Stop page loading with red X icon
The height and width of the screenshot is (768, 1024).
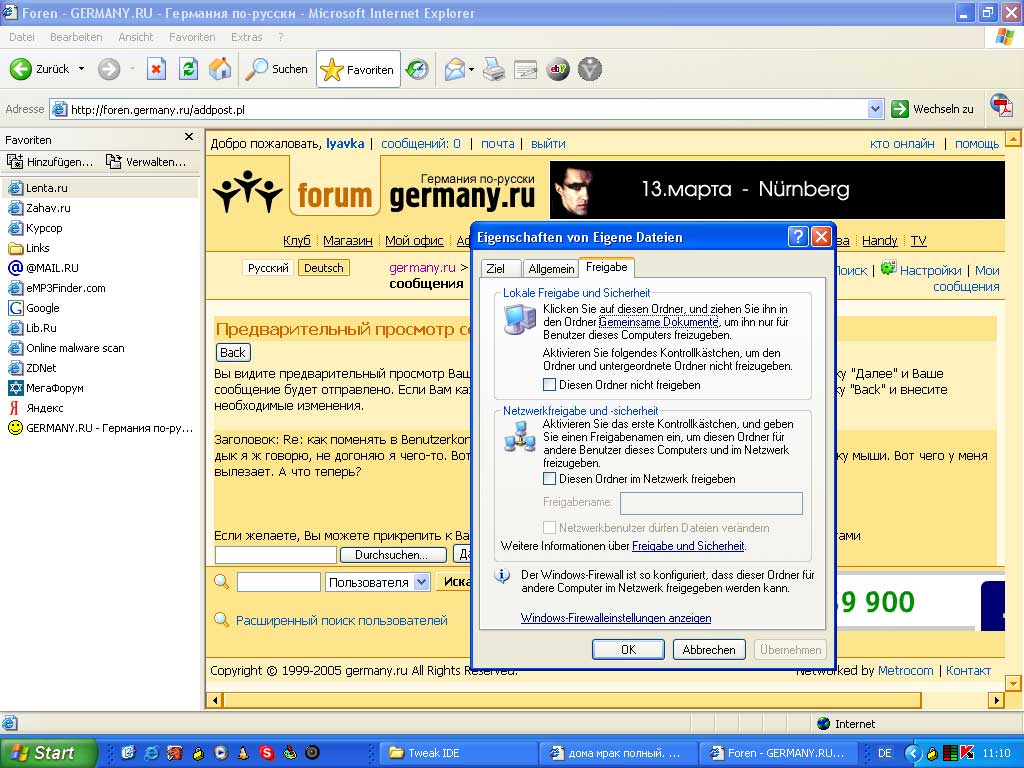(156, 69)
